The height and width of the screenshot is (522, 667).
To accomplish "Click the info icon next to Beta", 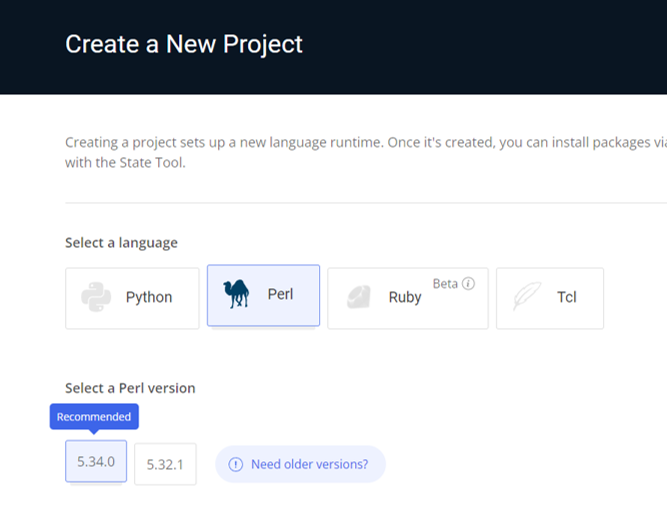I will pos(469,283).
